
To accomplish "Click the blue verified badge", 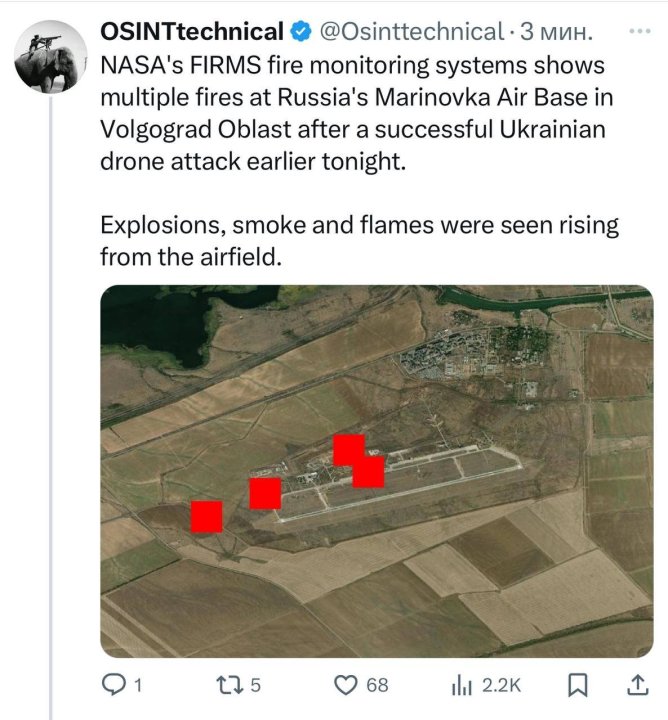I will (x=301, y=32).
